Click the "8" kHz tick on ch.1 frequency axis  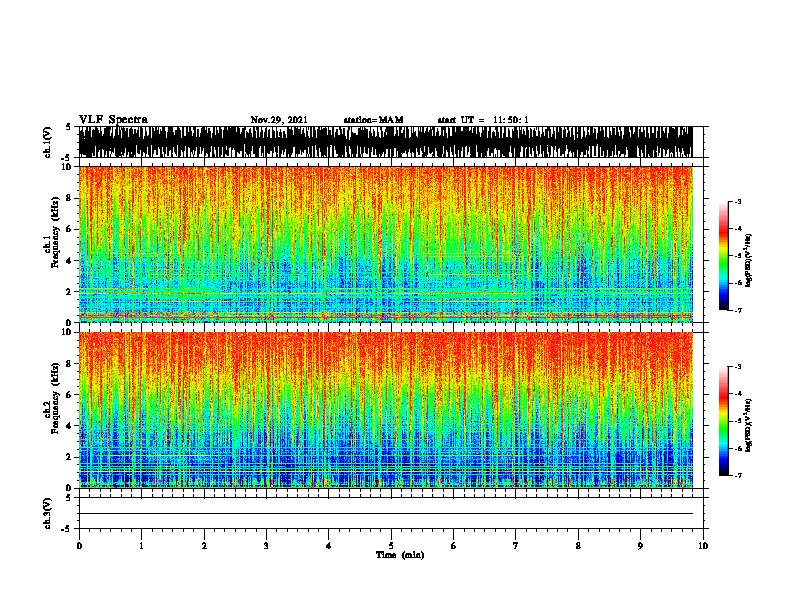(69, 198)
